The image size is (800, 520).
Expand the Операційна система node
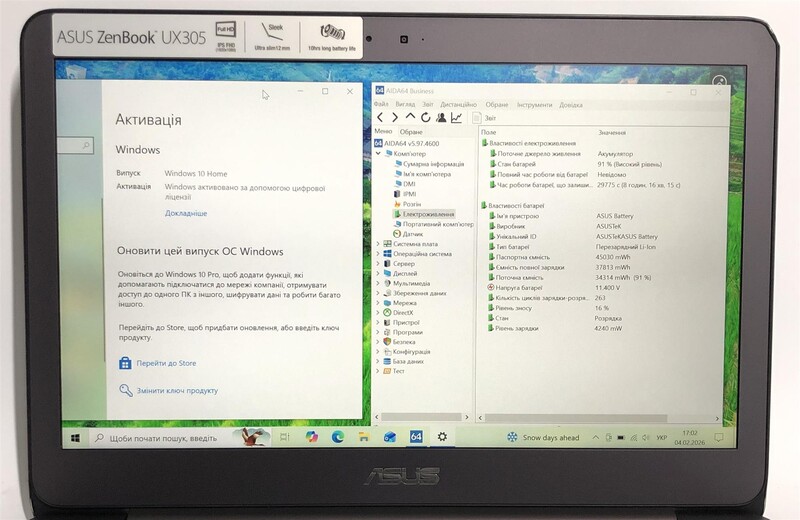pyautogui.click(x=378, y=254)
